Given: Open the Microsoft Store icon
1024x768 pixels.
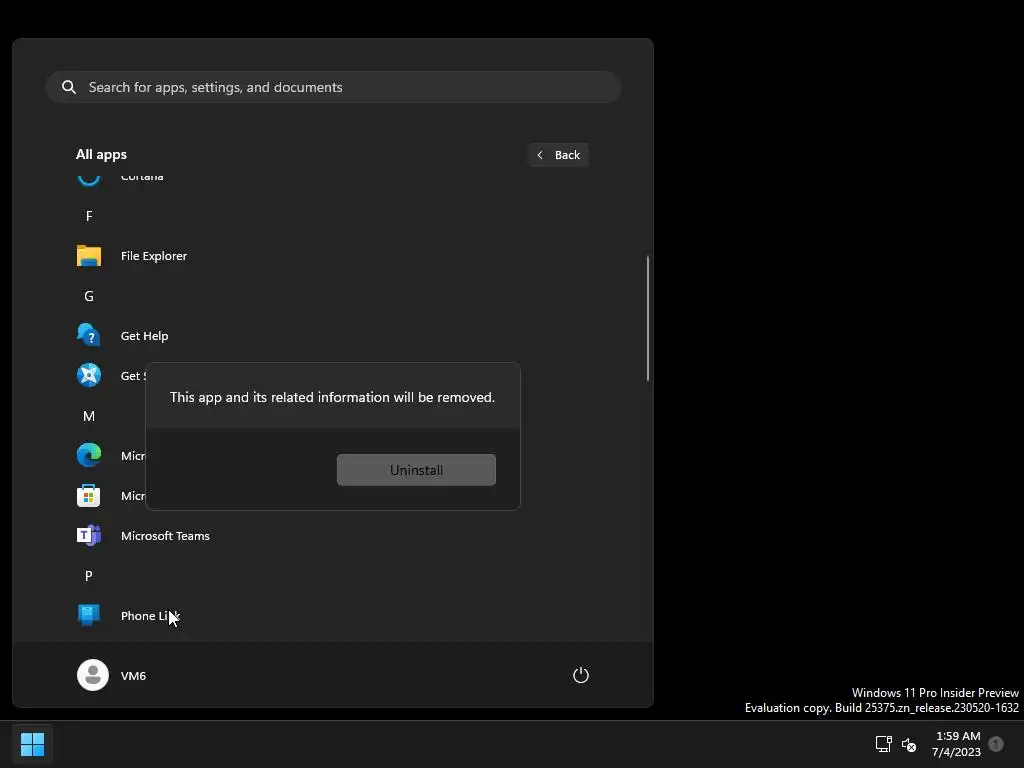Looking at the screenshot, I should [89, 496].
